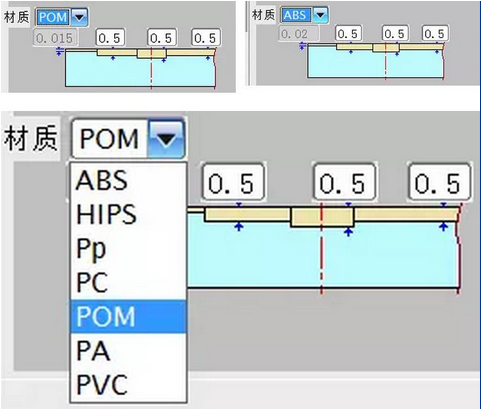482x409 pixels.
Task: Click the selected ABS combo box text
Action: (x=295, y=15)
